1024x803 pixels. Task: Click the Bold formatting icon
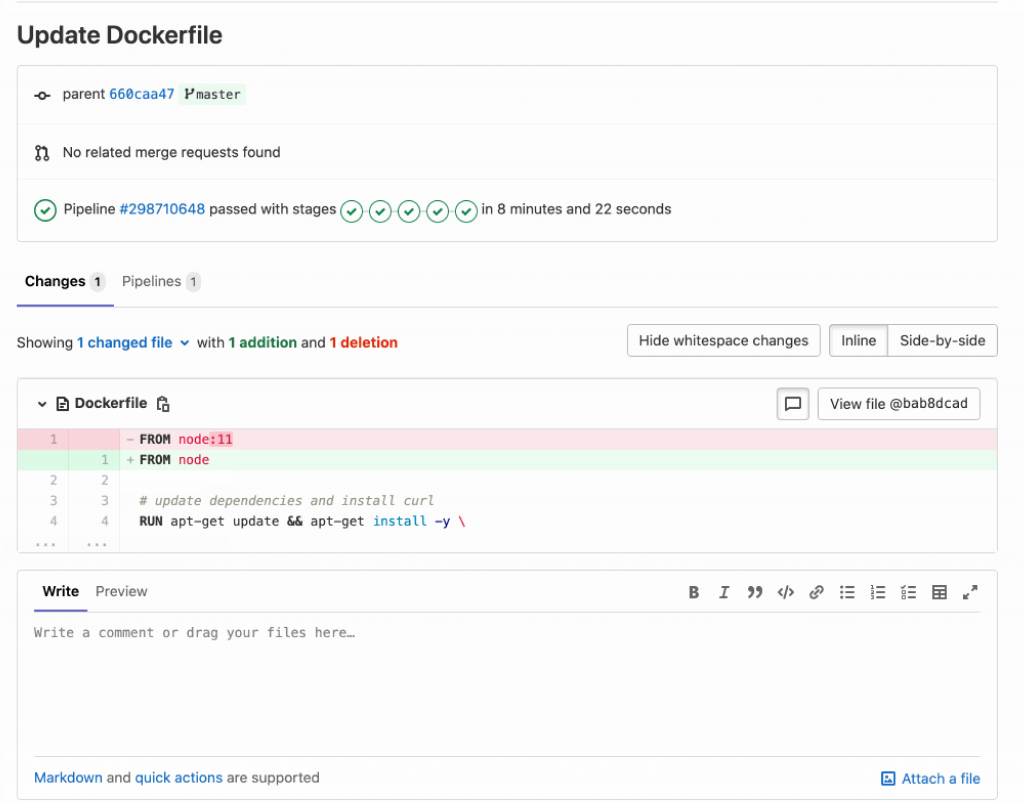pos(694,592)
